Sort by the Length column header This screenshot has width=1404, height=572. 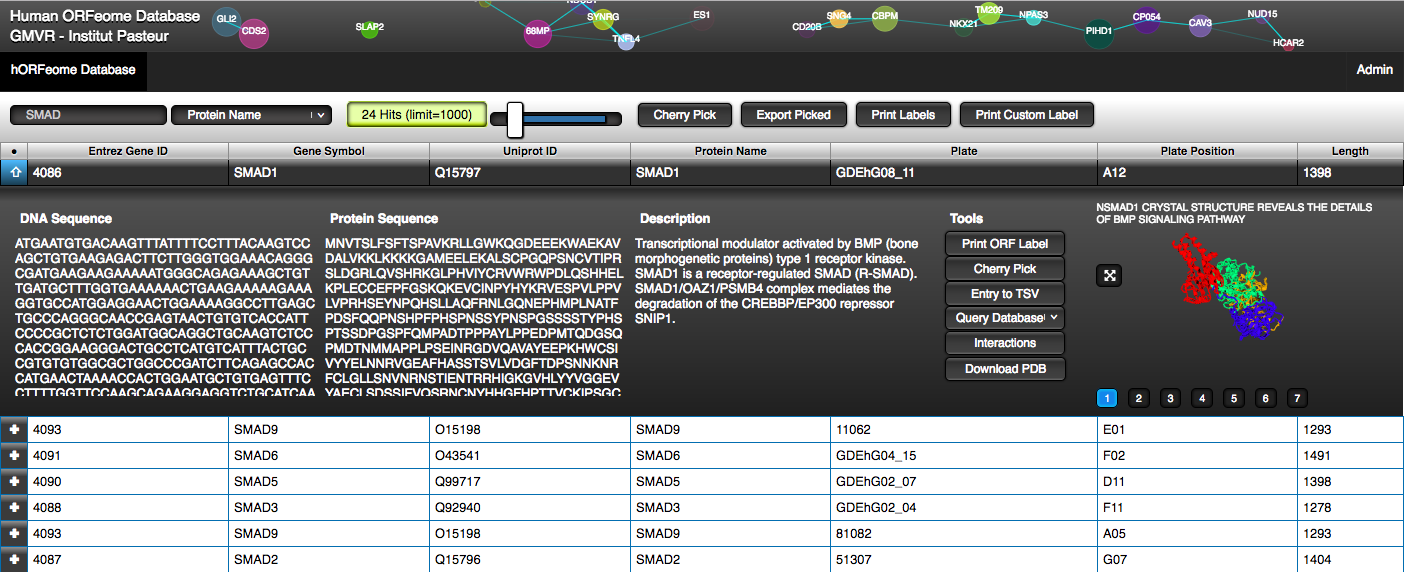click(1350, 151)
